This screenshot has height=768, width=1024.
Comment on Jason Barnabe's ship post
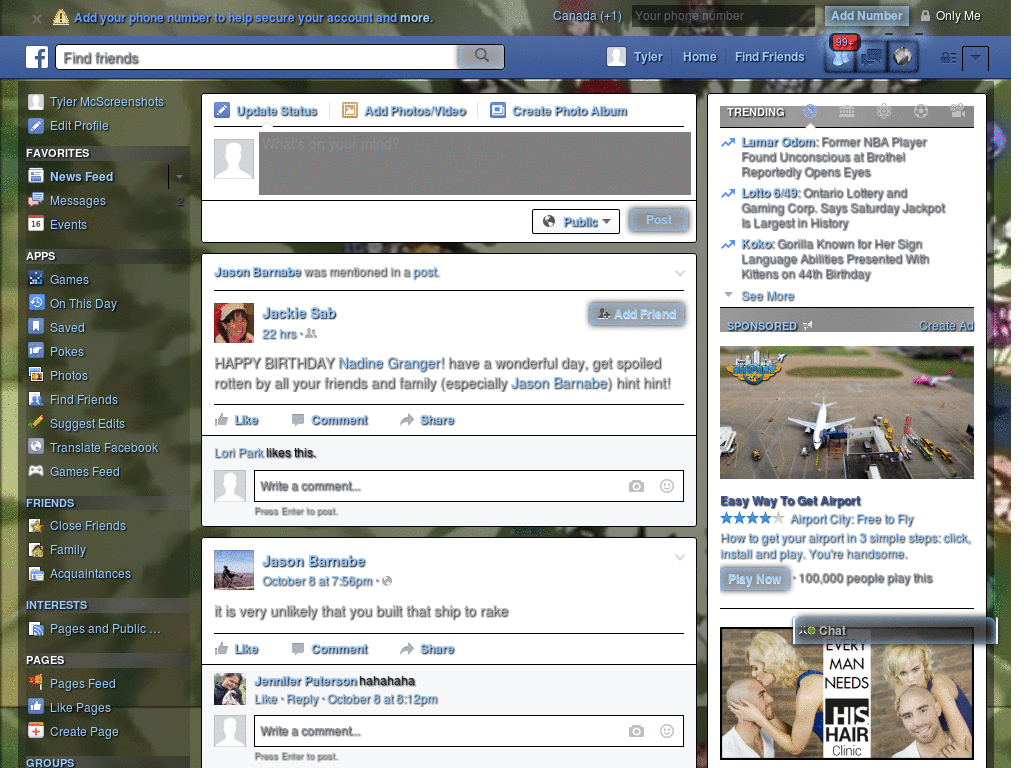pyautogui.click(x=330, y=649)
